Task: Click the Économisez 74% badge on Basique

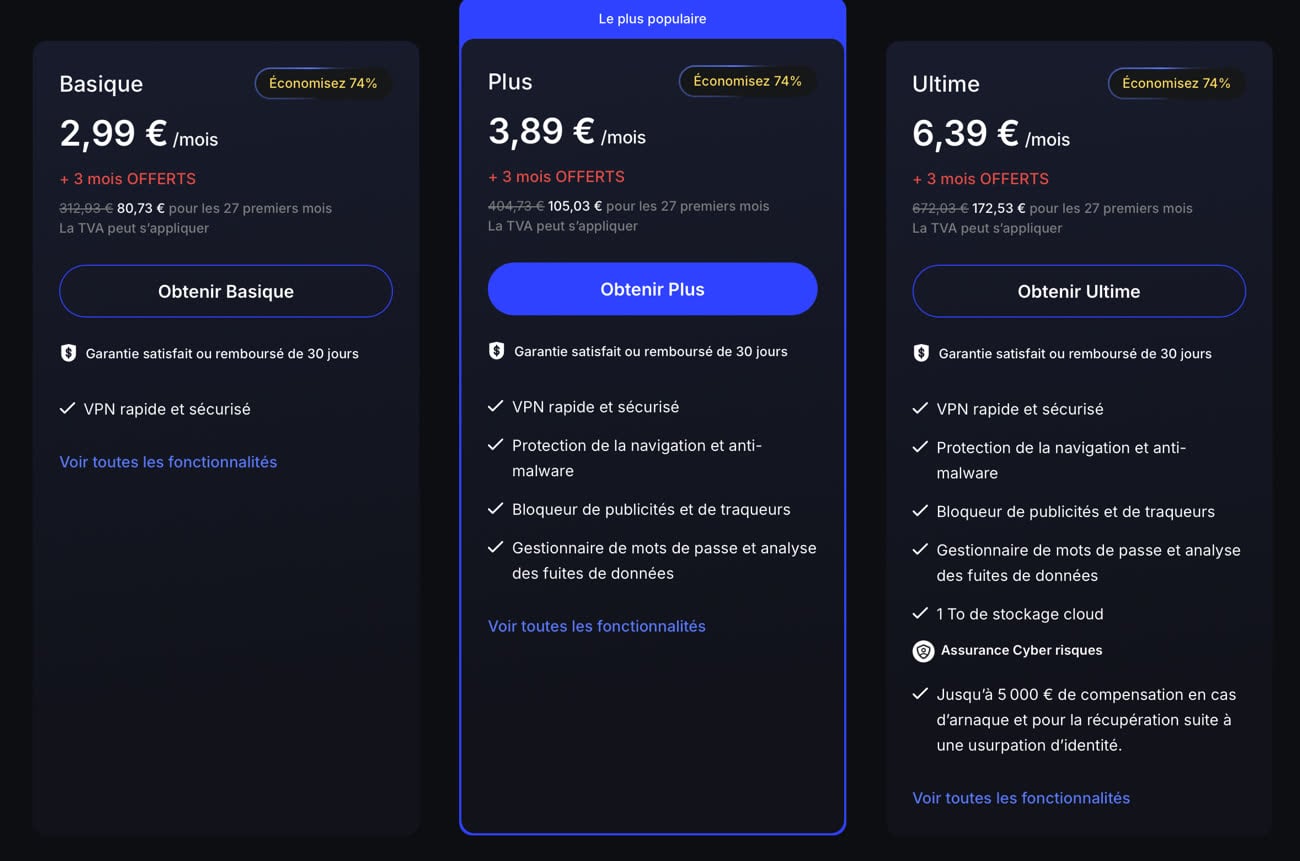Action: (323, 83)
